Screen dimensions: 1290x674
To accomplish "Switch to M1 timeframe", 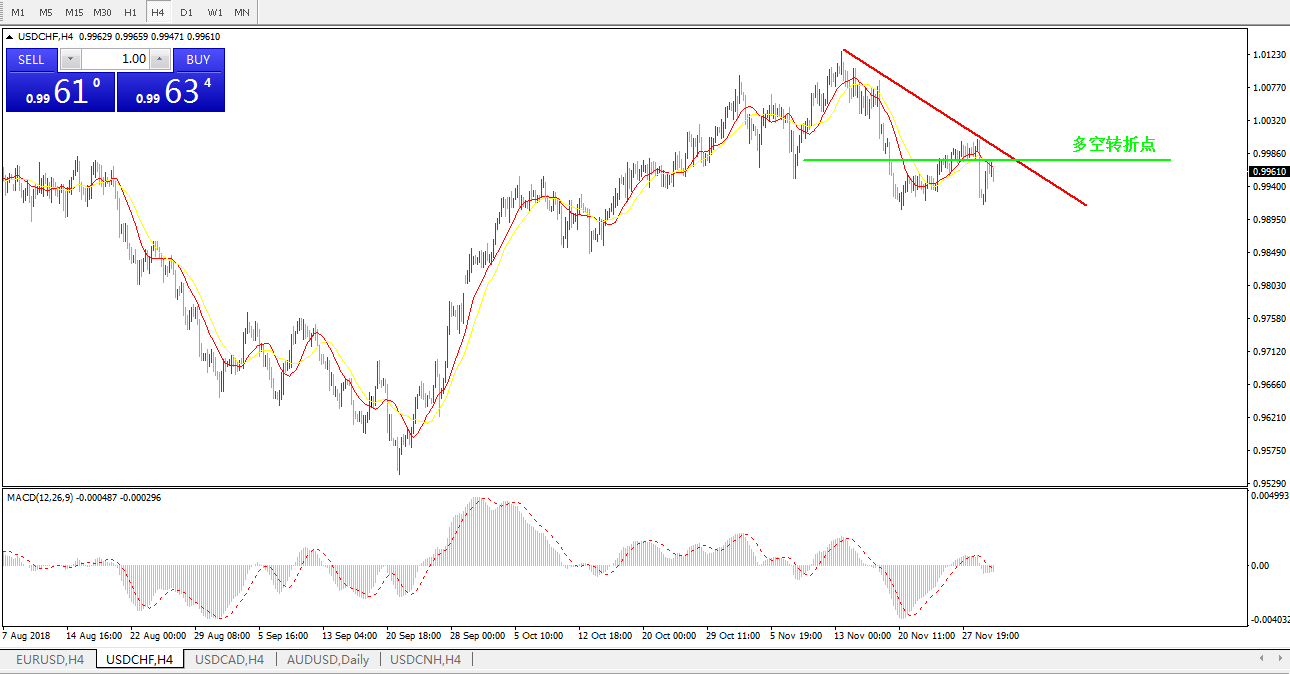I will [18, 12].
